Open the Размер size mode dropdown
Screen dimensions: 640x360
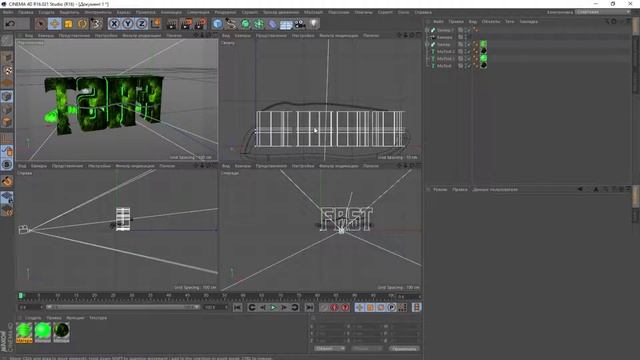366,349
